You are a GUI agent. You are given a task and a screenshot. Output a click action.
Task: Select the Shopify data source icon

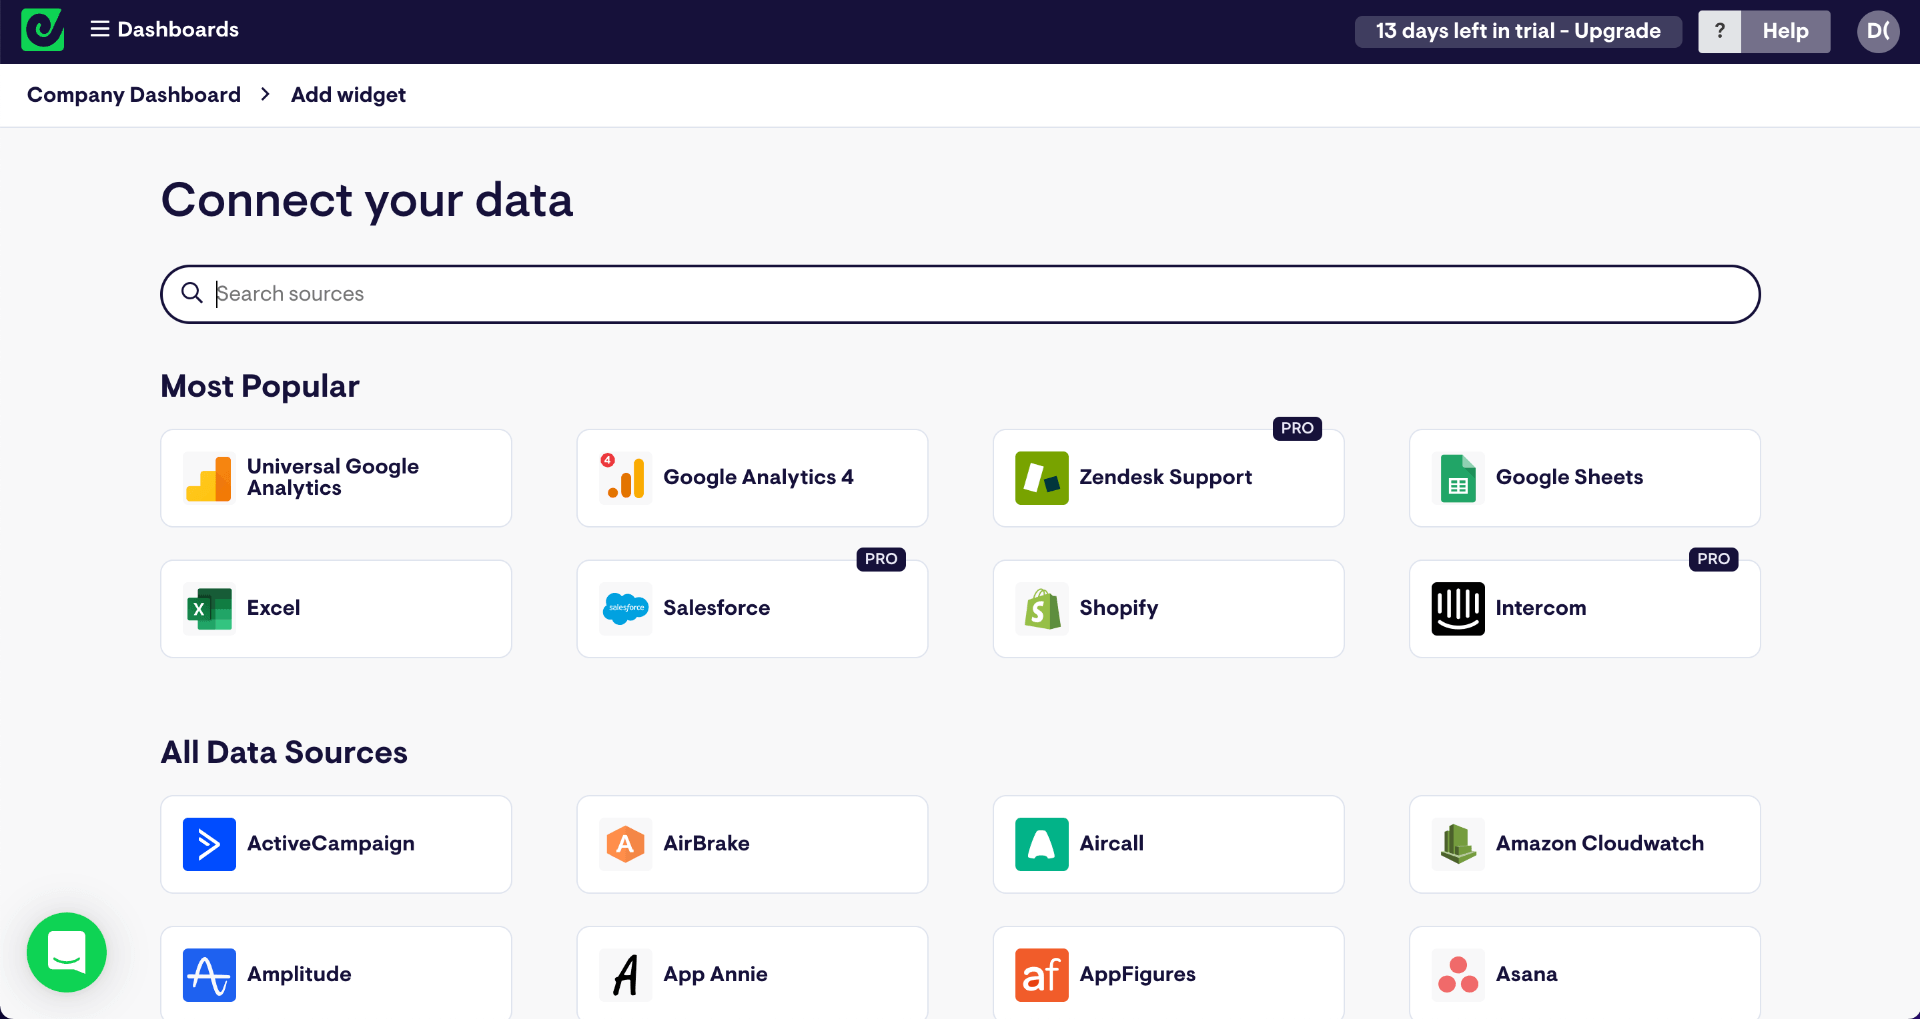click(1041, 608)
